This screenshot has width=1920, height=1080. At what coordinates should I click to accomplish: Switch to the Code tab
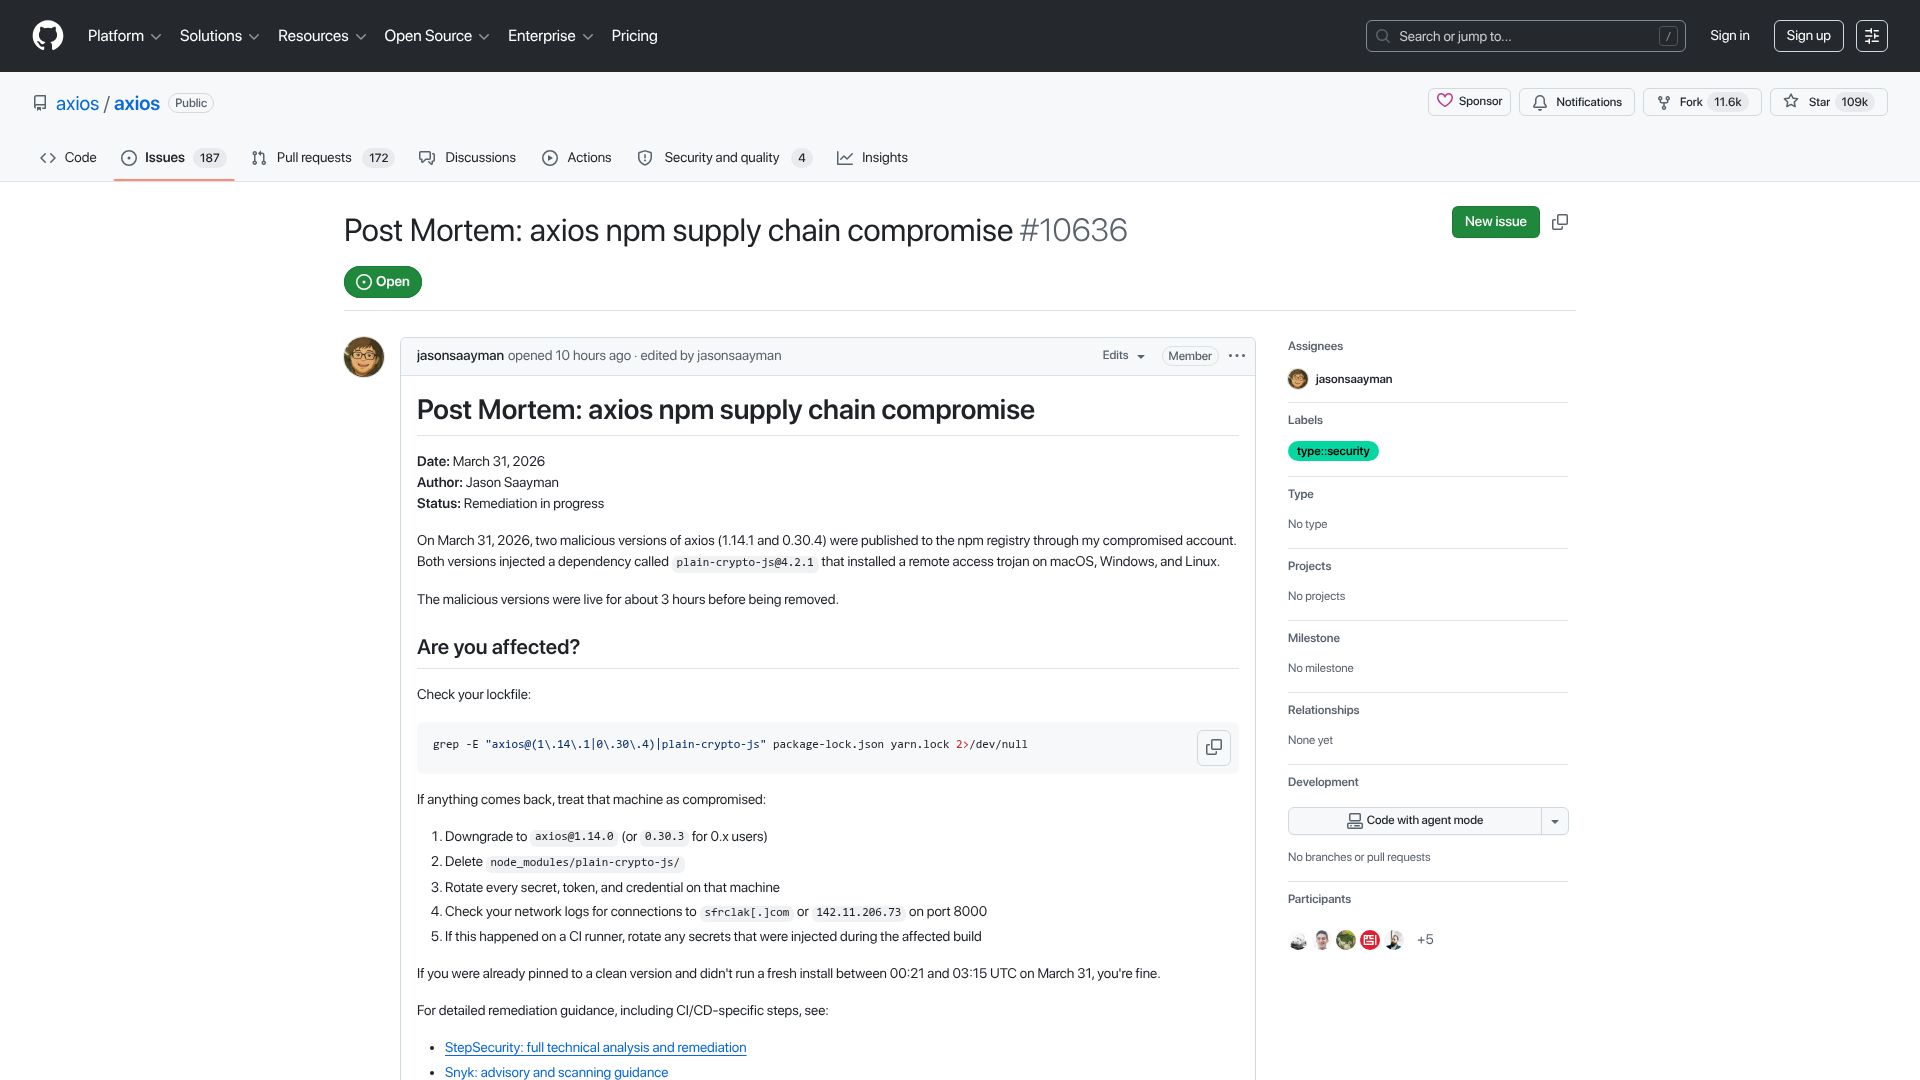click(68, 158)
